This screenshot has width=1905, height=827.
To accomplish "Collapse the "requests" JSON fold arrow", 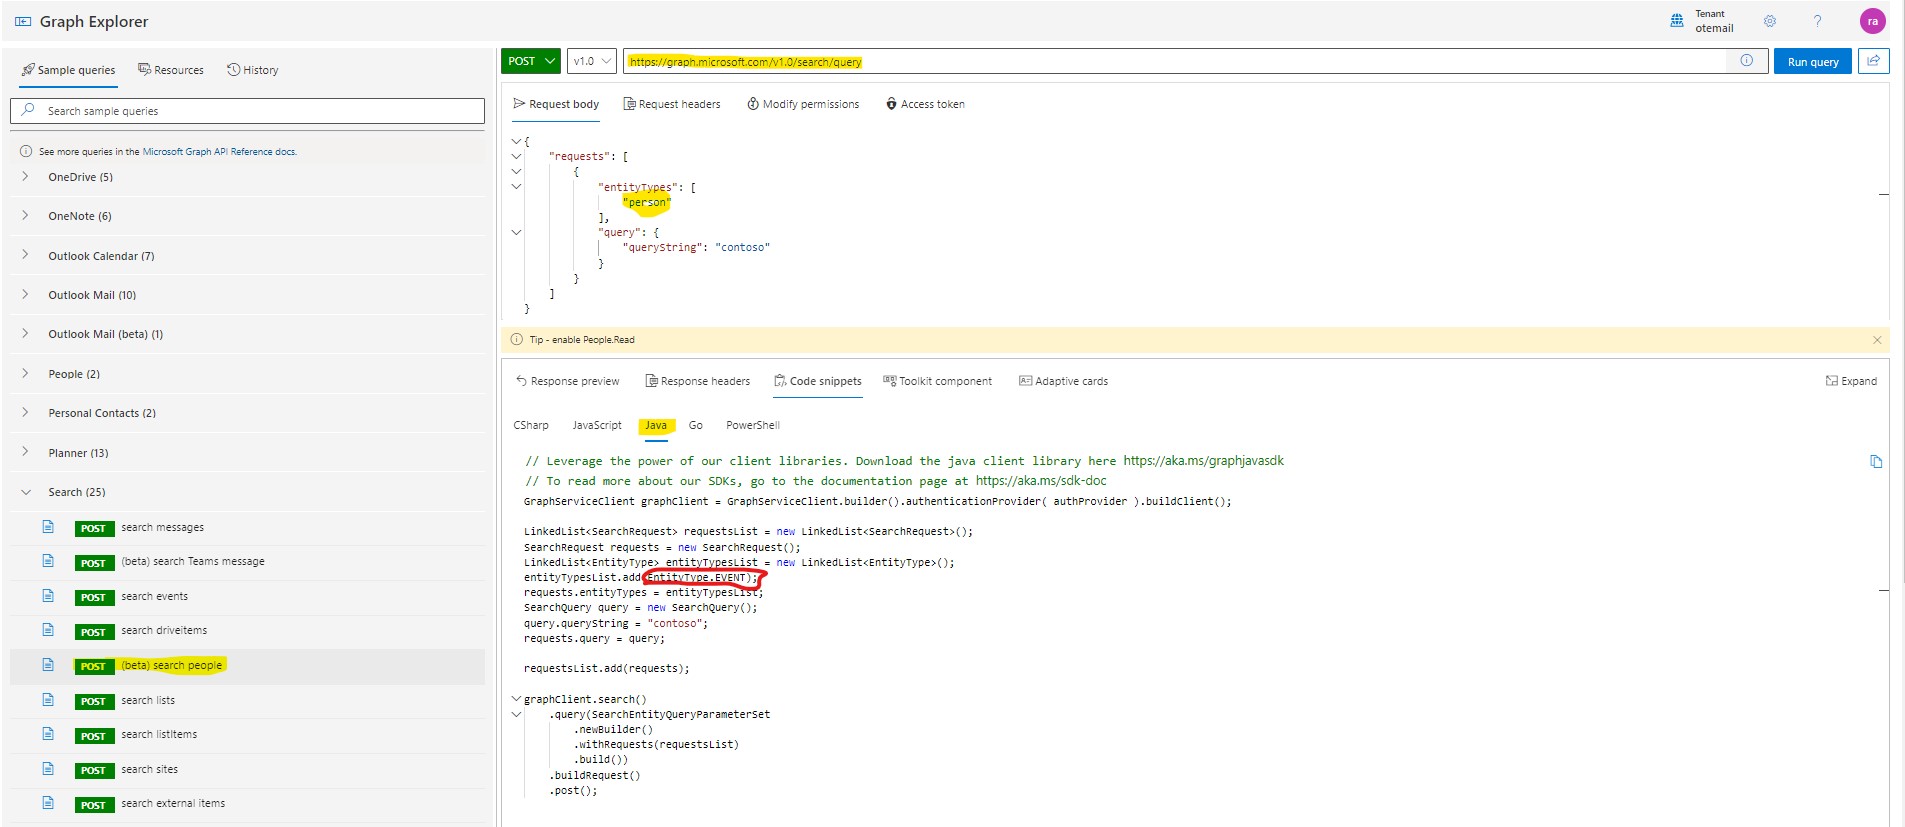I will [516, 156].
